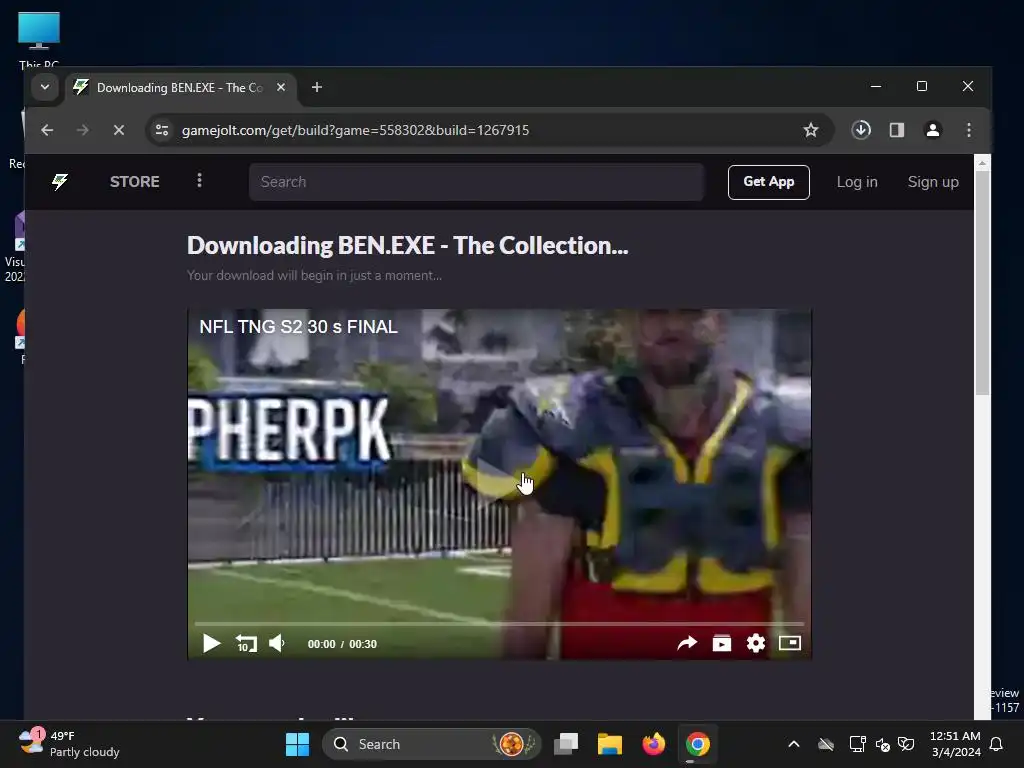Open network tray icon
The width and height of the screenshot is (1024, 768).
pos(857,744)
